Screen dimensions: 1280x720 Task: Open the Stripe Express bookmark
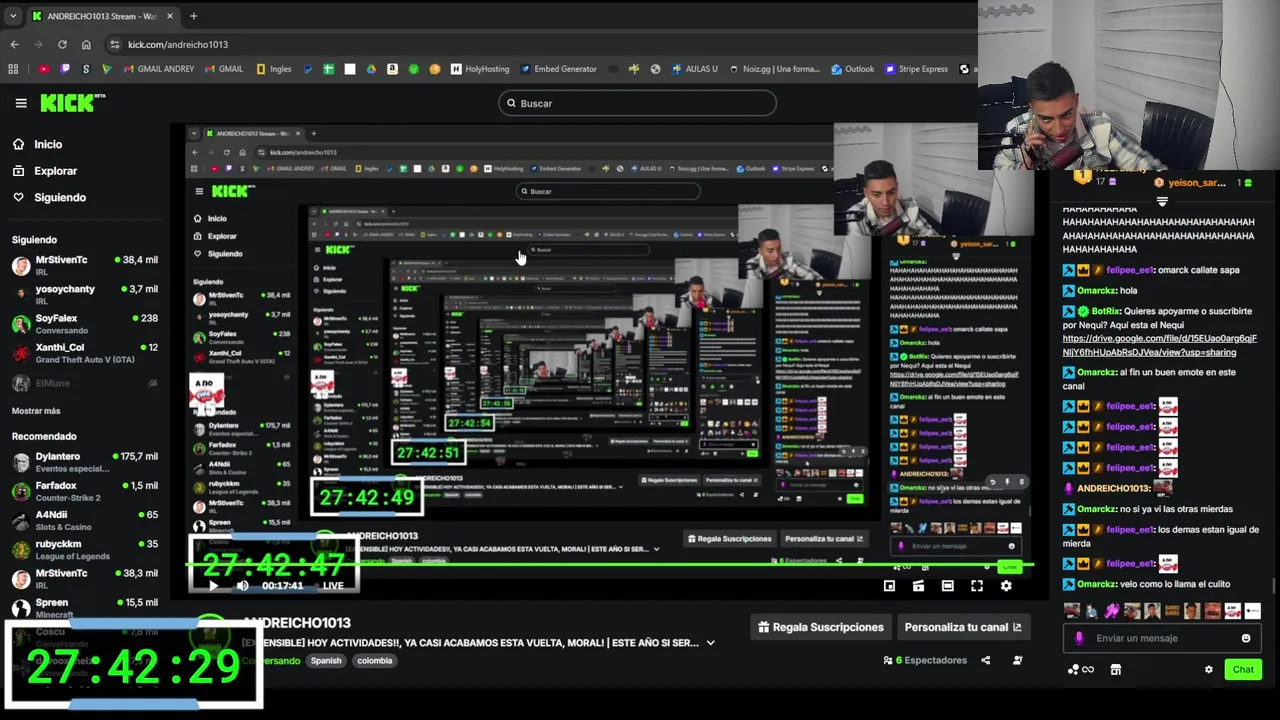tap(916, 69)
